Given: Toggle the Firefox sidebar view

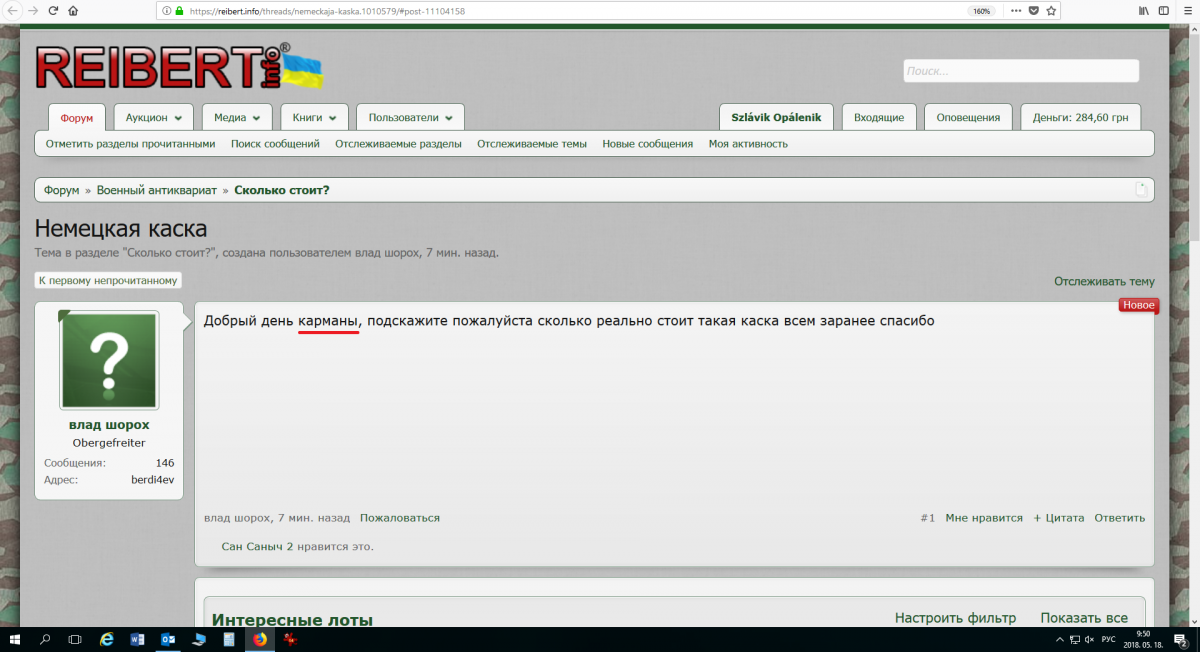Looking at the screenshot, I should [1162, 11].
